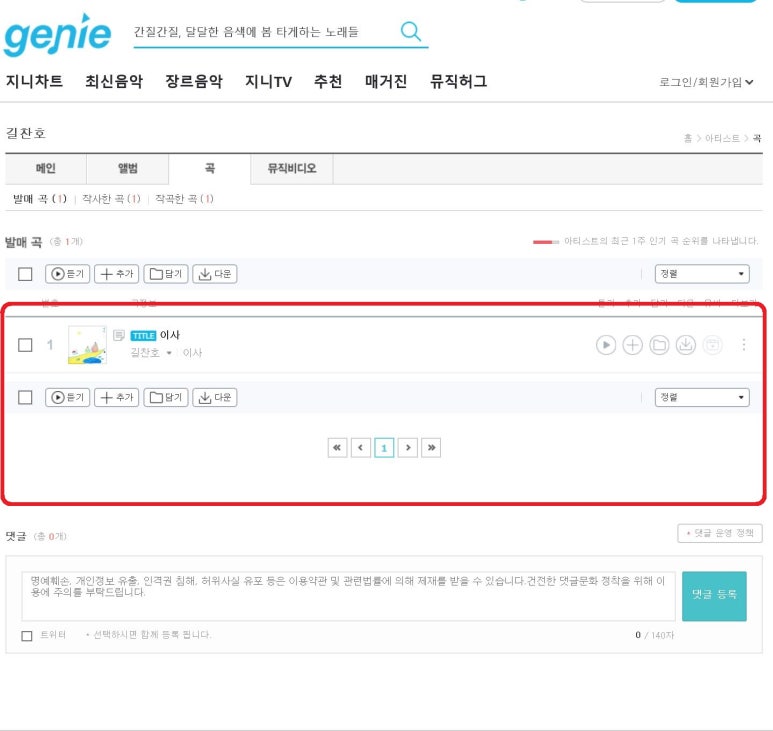The height and width of the screenshot is (731, 773).
Task: Click the 발매 곡 (1) filter link
Action: (x=39, y=199)
